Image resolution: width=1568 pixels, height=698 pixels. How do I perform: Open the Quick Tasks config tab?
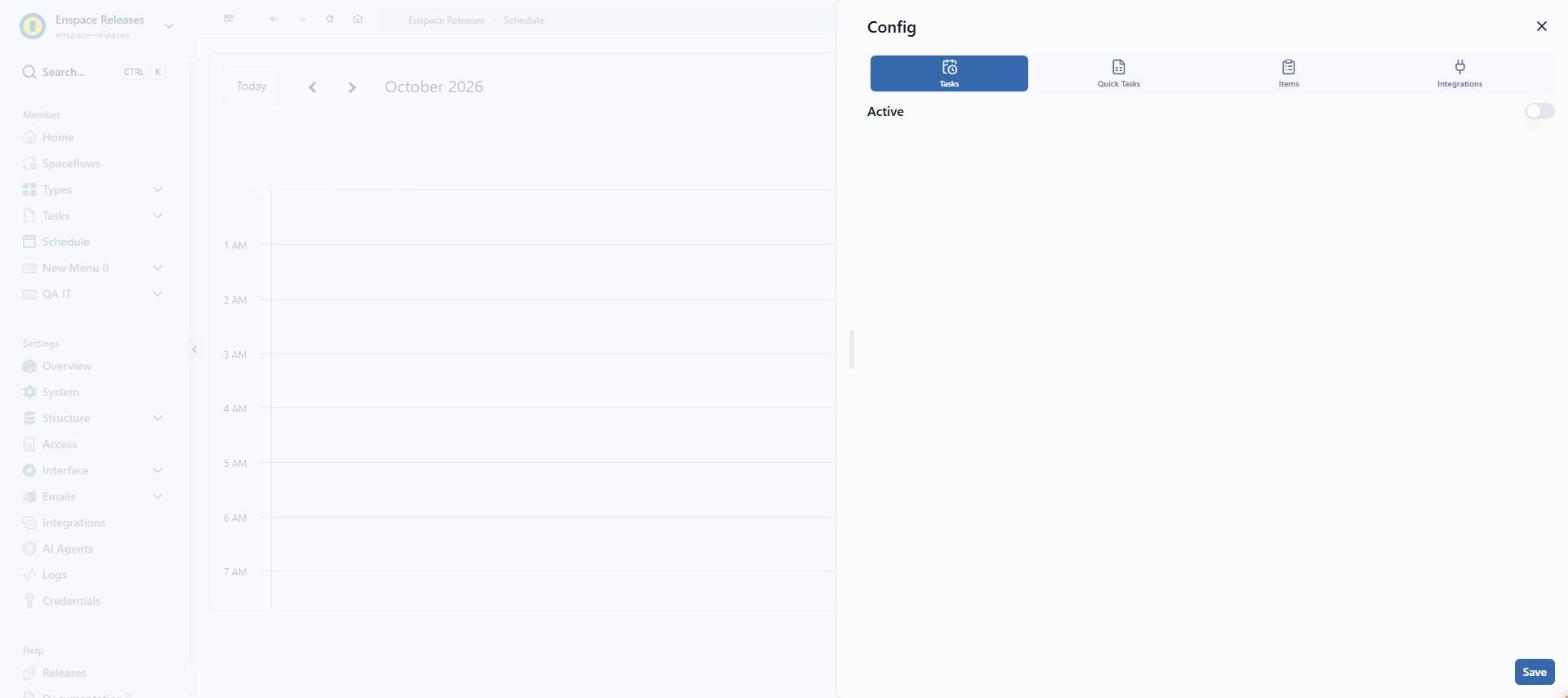pyautogui.click(x=1118, y=73)
